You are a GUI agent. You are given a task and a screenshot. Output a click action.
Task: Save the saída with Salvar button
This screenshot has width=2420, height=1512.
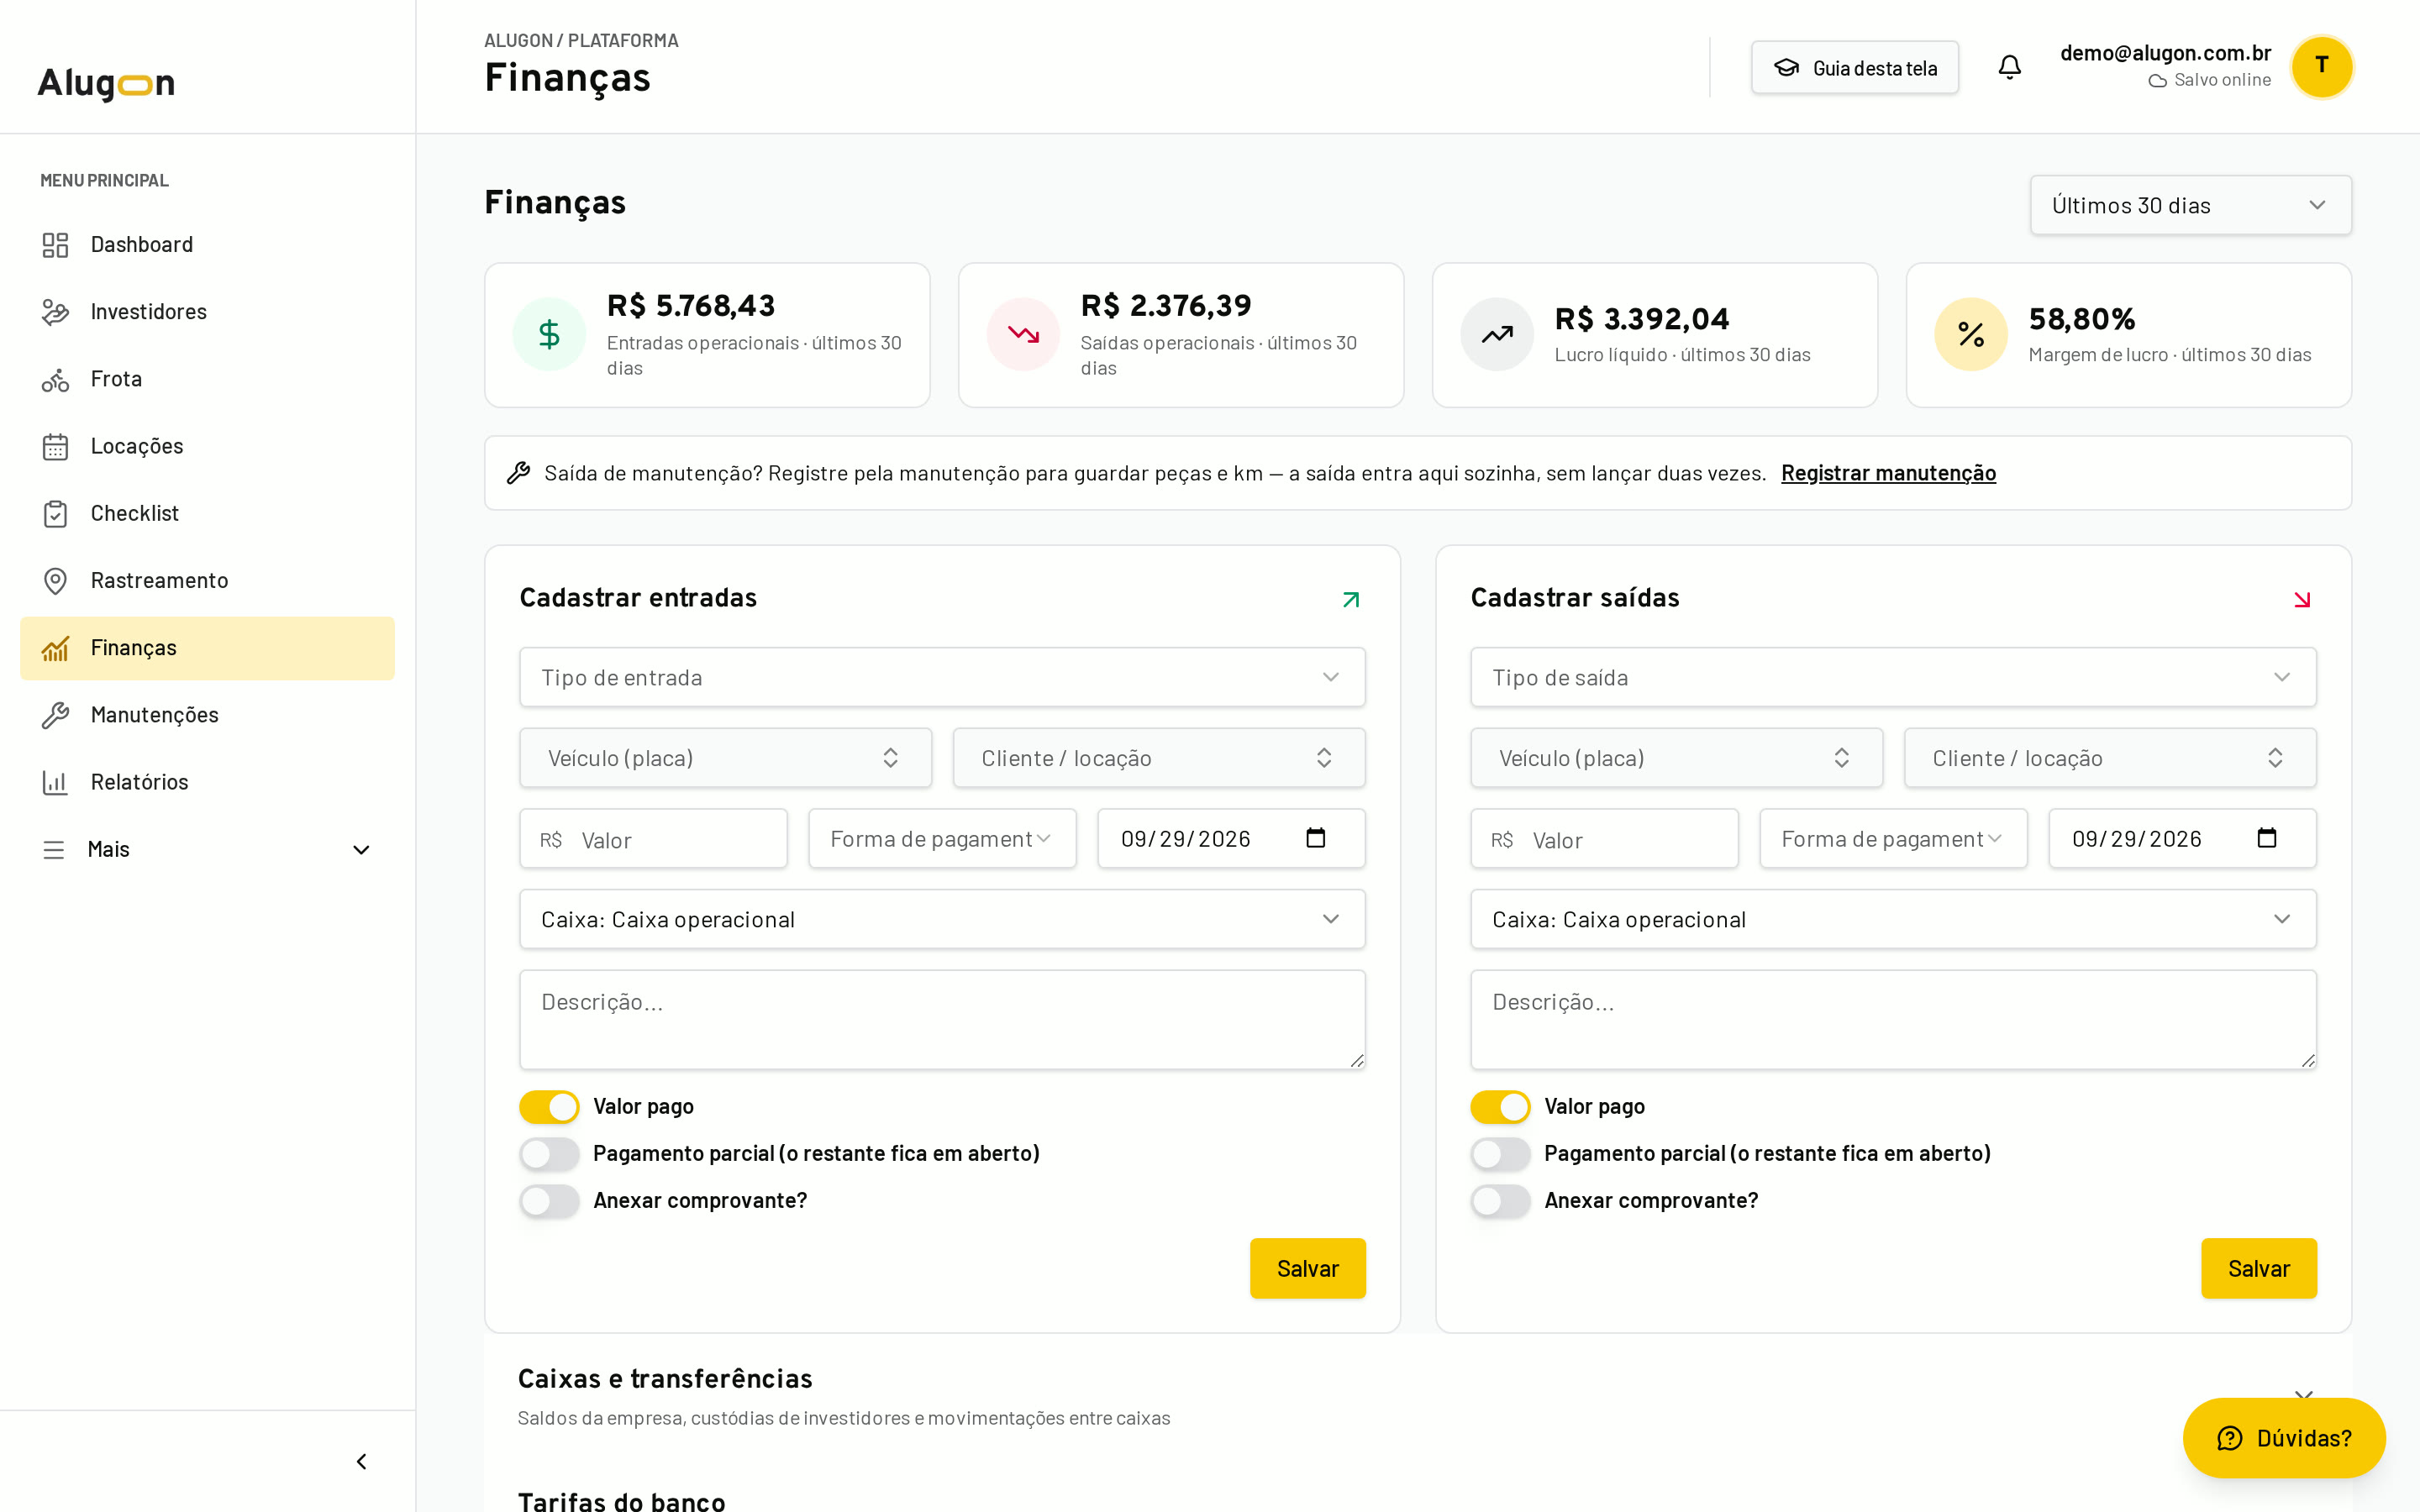click(x=2258, y=1268)
